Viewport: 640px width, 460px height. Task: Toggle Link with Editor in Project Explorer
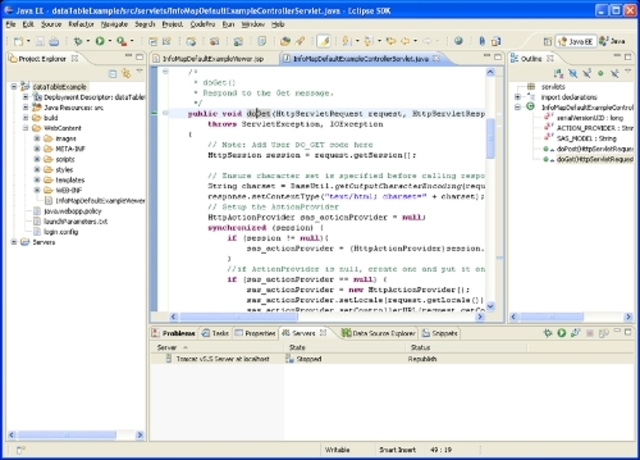(125, 73)
